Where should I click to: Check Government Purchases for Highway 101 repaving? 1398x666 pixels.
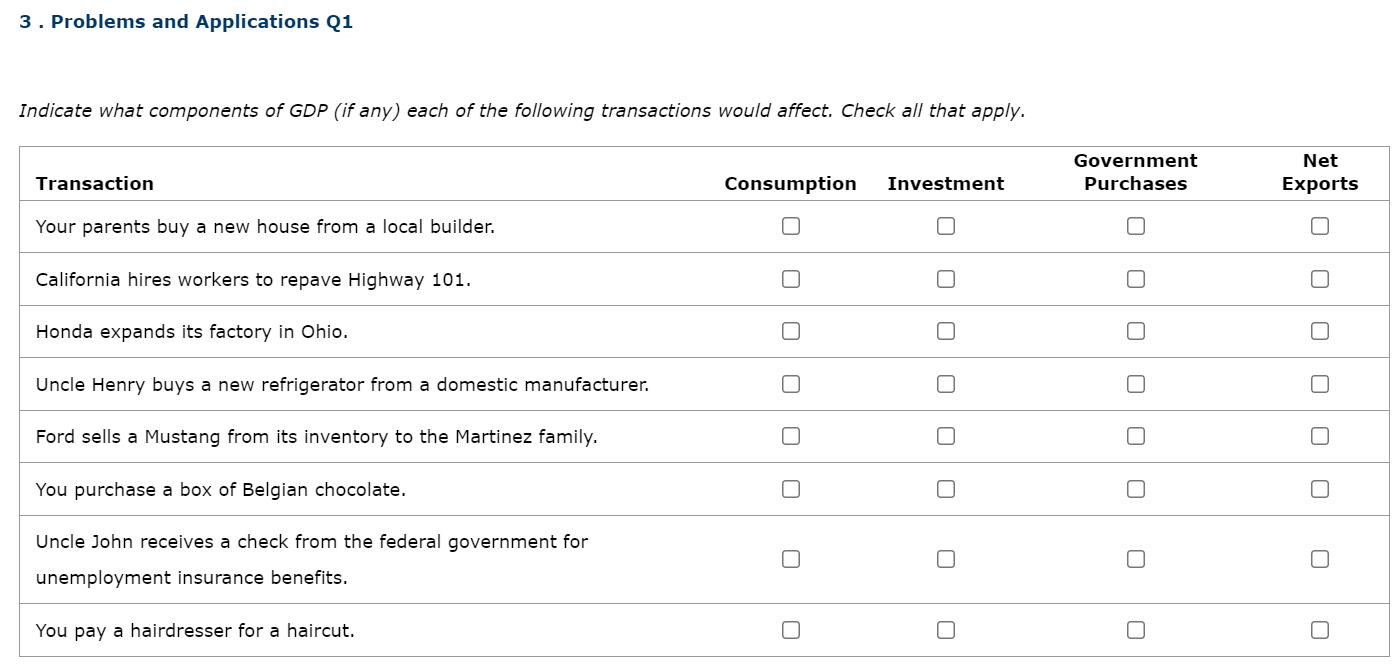pyautogui.click(x=1136, y=279)
